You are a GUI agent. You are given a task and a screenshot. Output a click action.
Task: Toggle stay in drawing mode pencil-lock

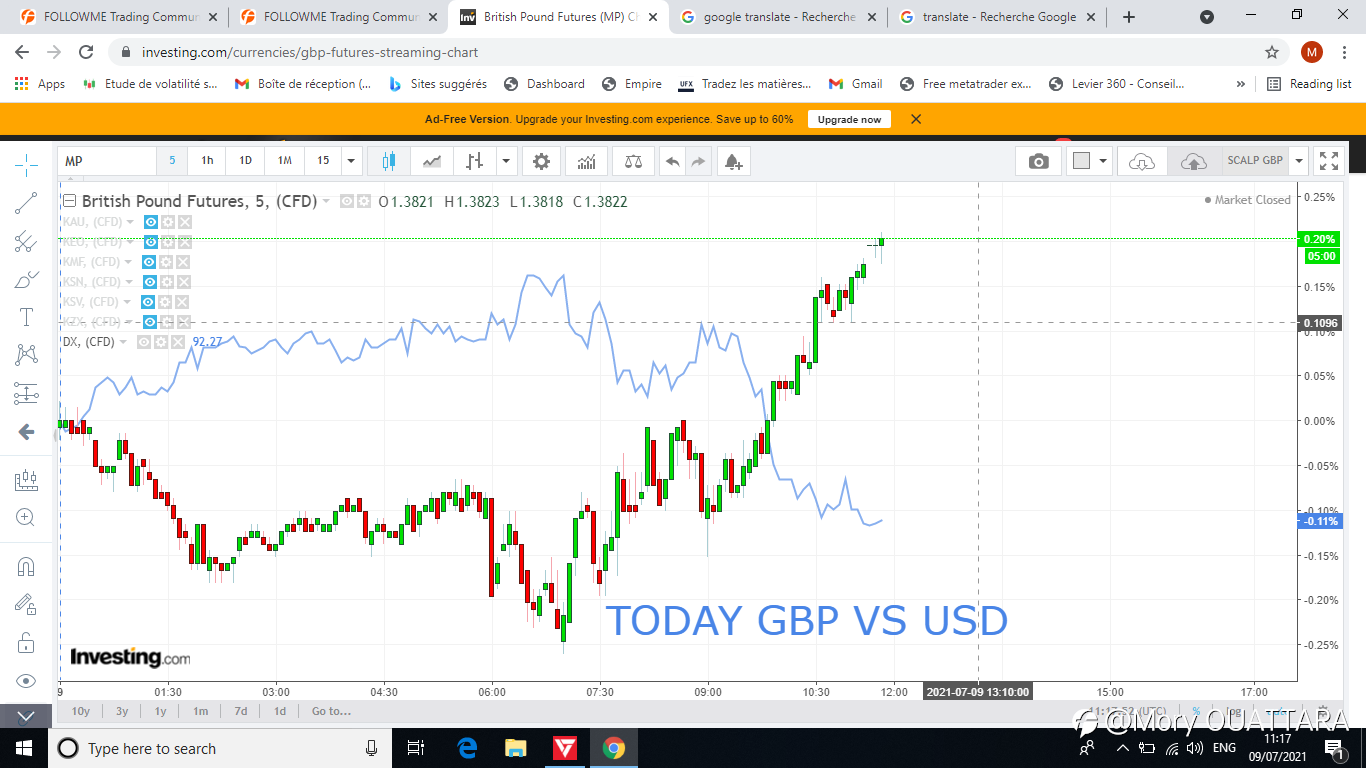coord(26,604)
